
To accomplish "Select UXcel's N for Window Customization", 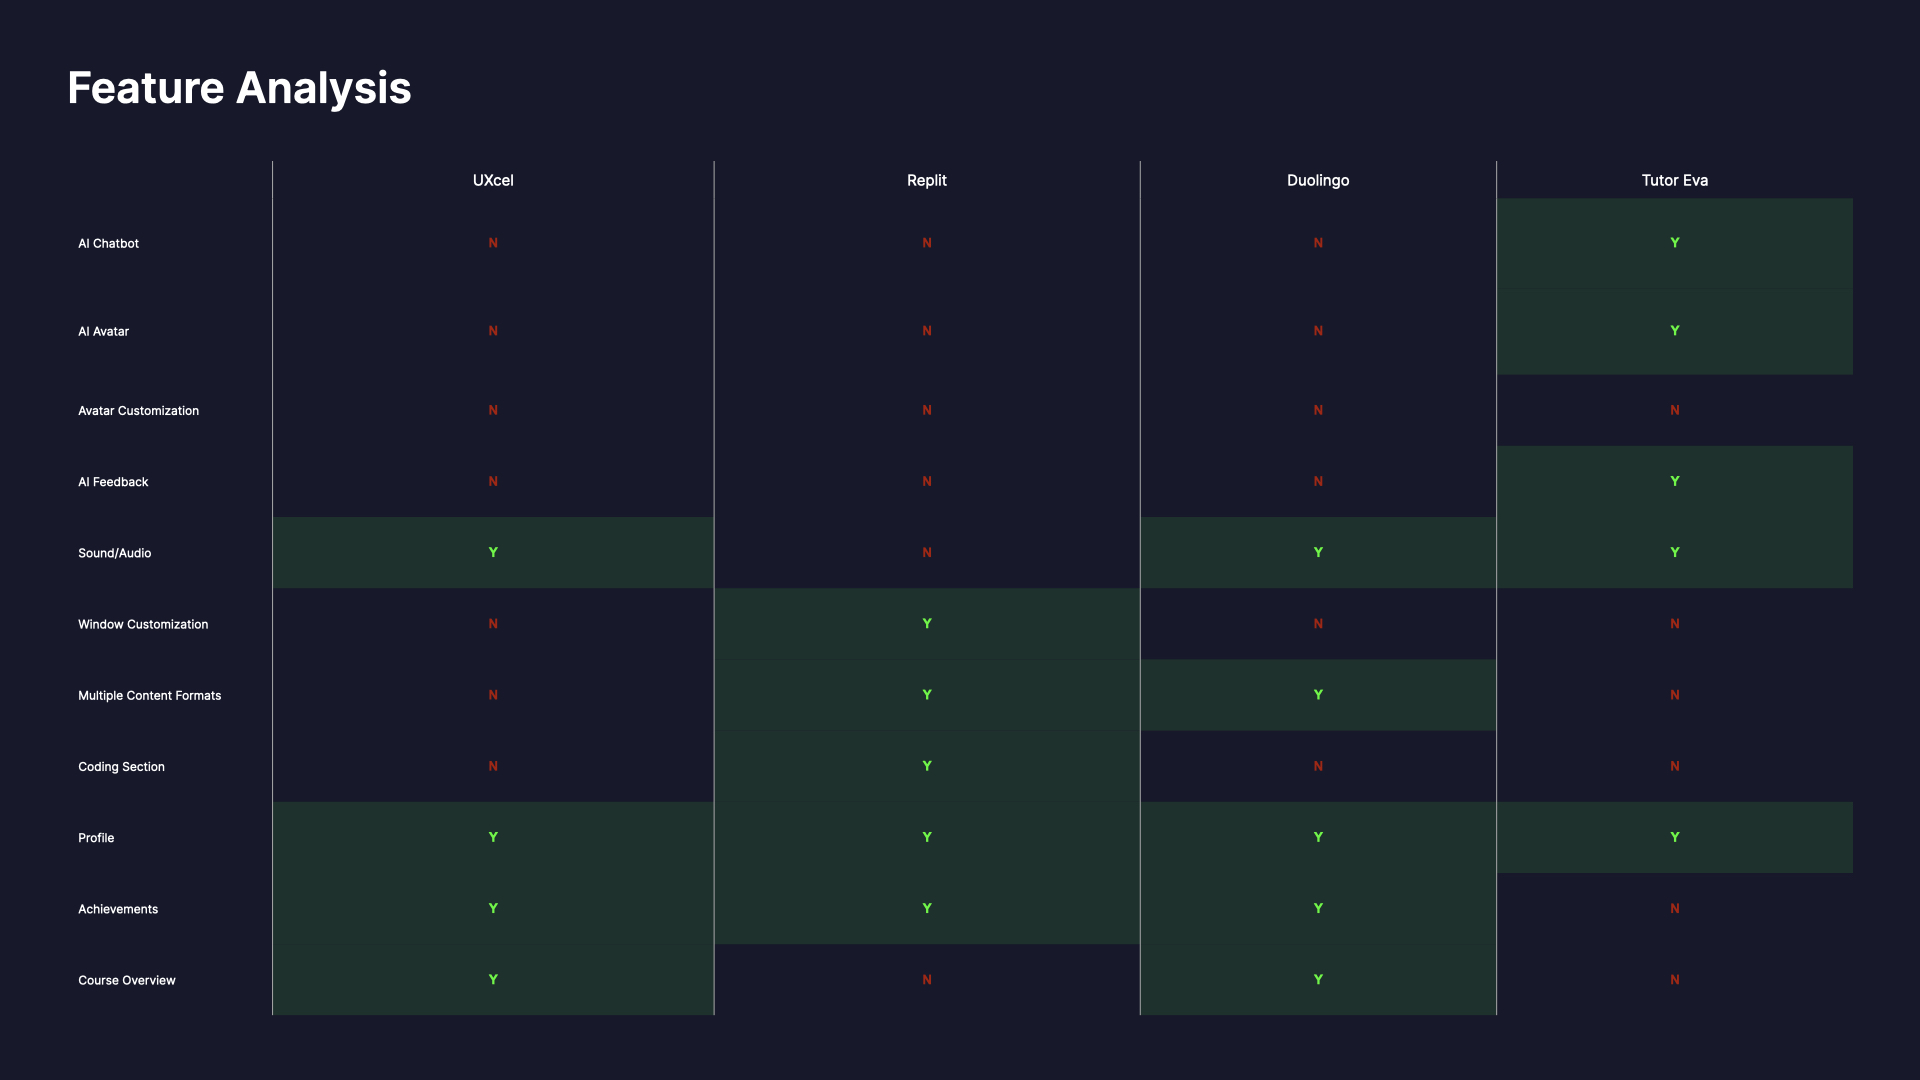I will coord(493,623).
